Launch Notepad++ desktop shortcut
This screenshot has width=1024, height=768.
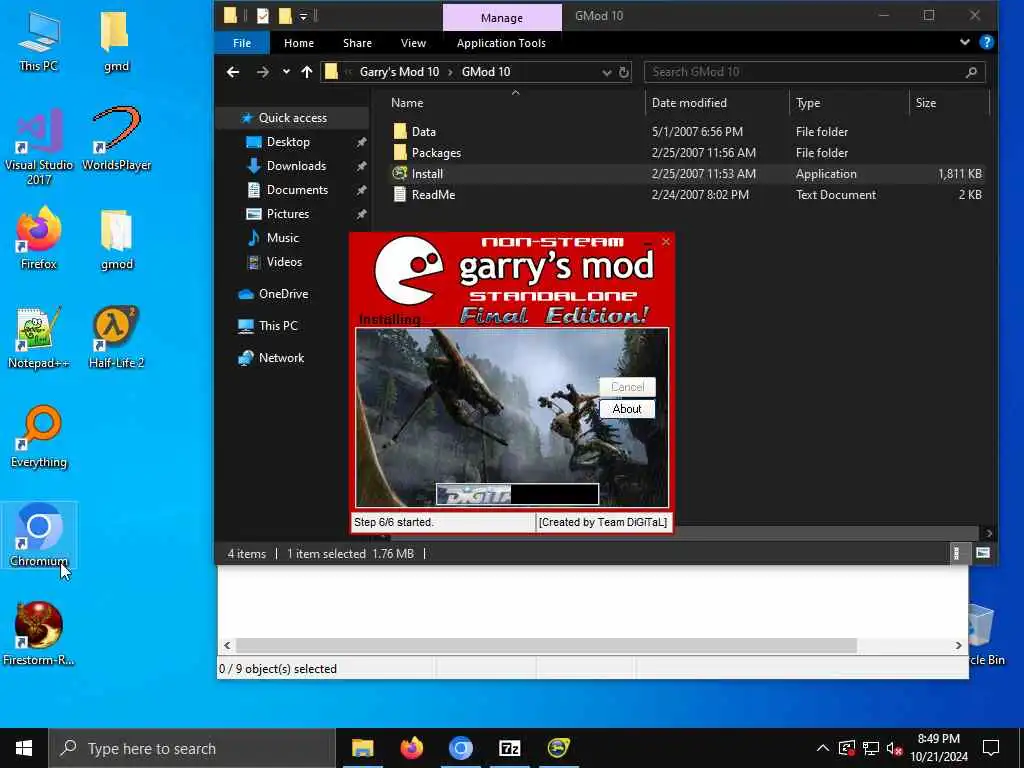point(39,338)
